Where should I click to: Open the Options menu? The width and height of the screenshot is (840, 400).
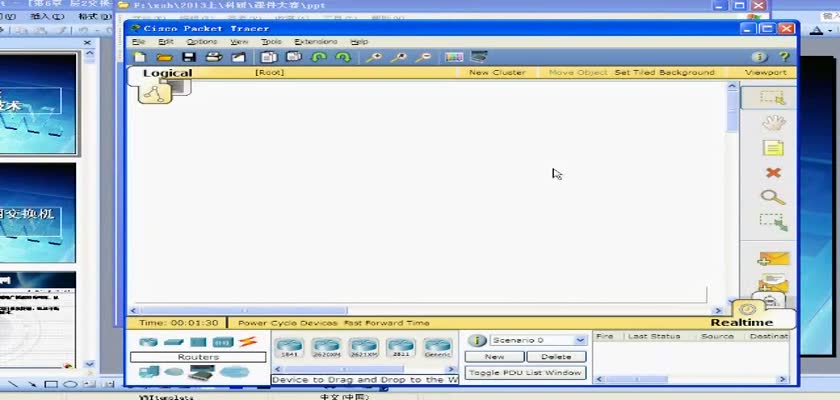click(x=202, y=41)
